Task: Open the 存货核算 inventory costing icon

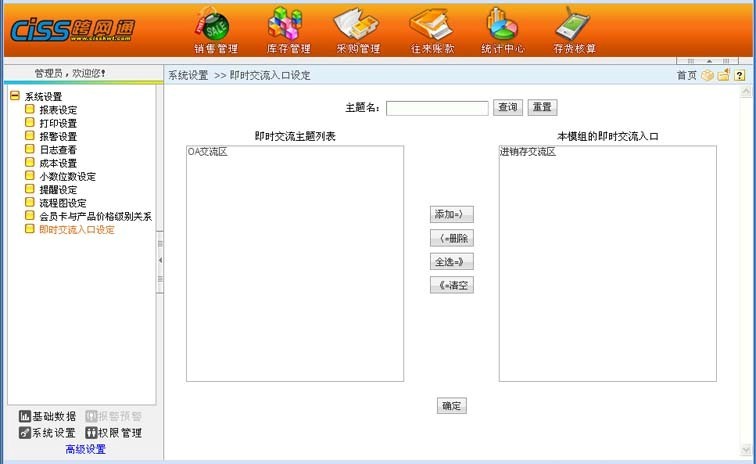Action: (575, 28)
